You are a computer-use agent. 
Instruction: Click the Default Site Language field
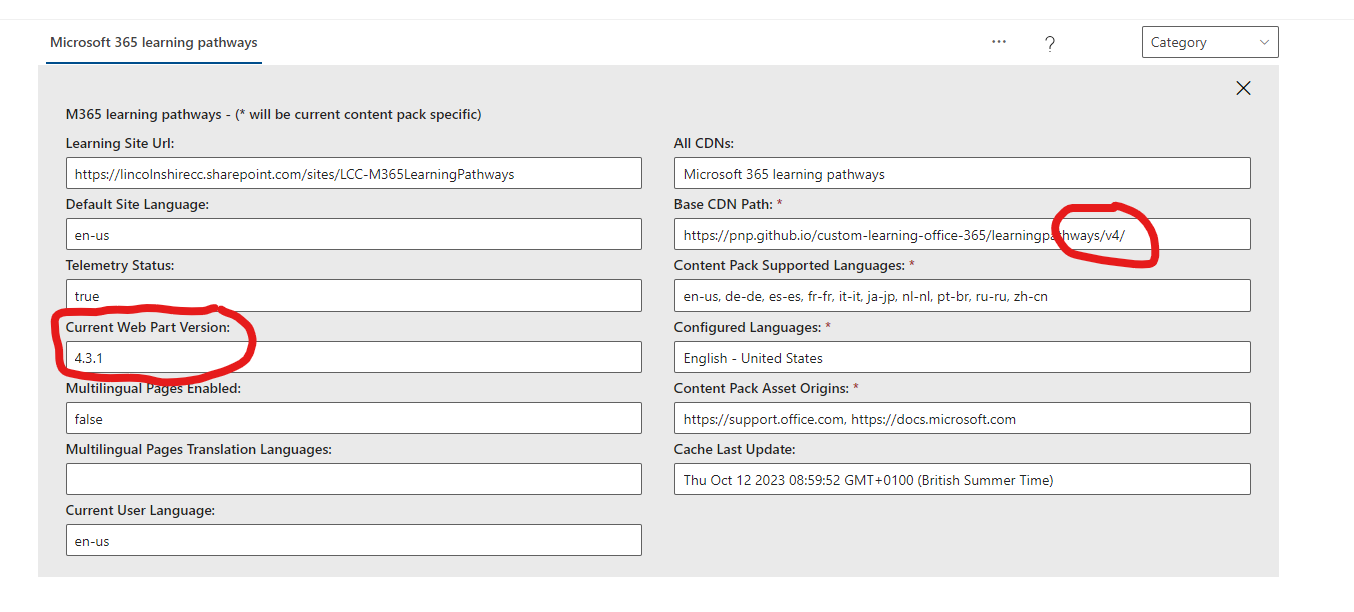(x=354, y=234)
